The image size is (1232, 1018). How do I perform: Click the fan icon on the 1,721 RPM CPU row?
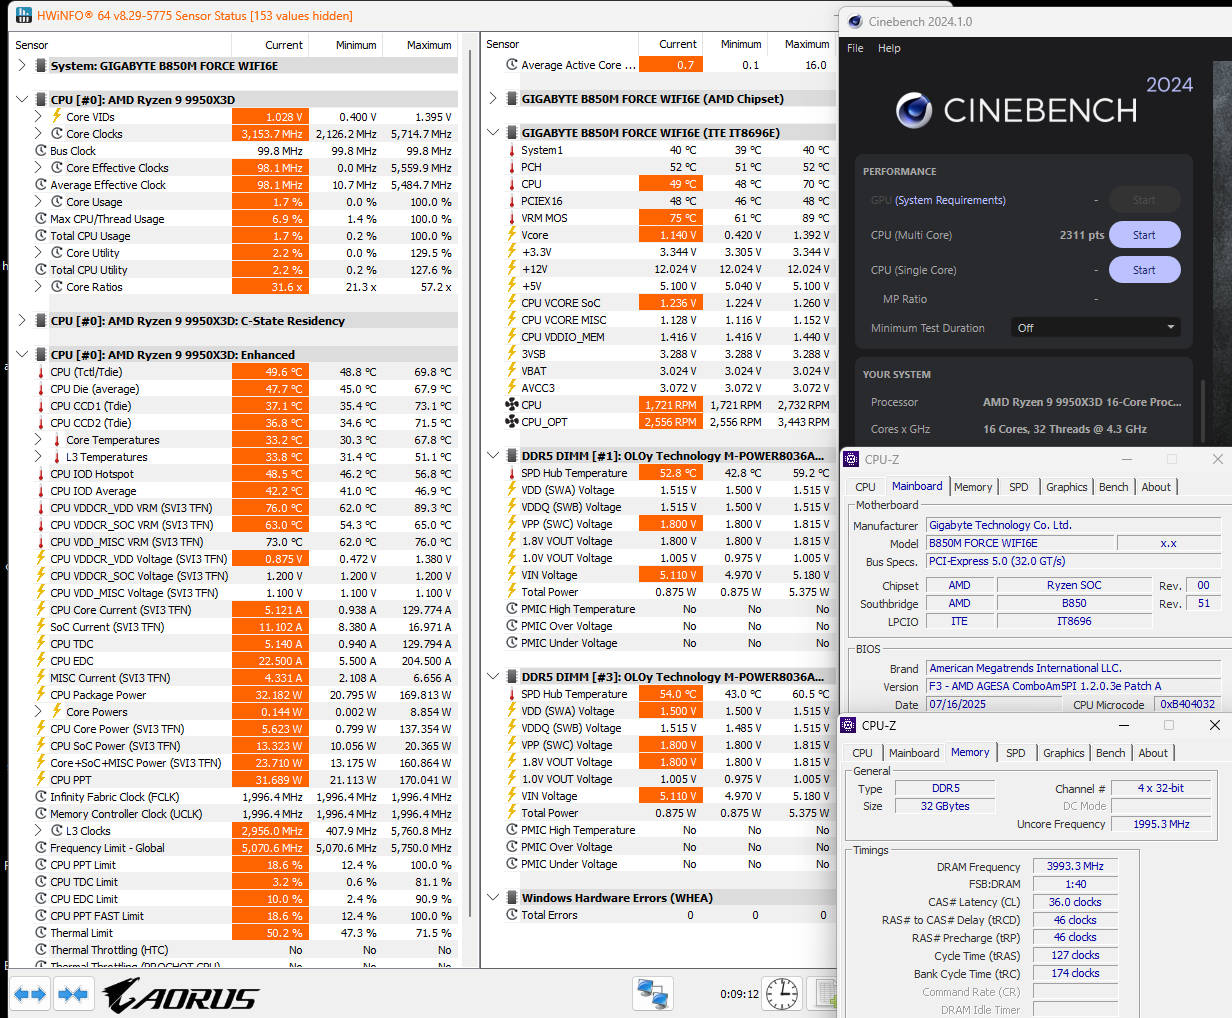tap(512, 405)
